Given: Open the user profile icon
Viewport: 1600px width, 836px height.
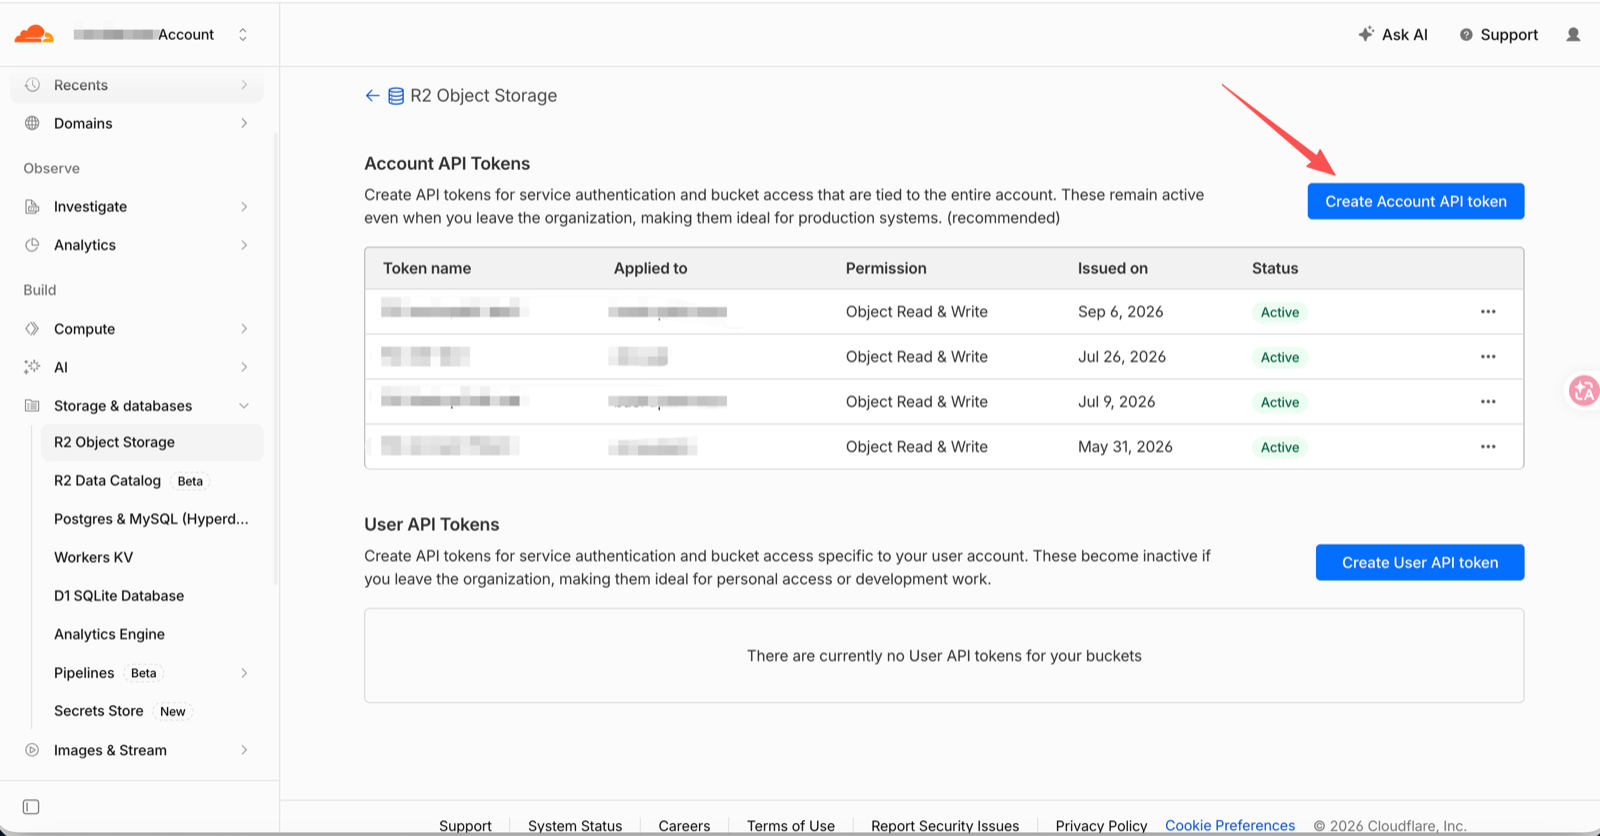Looking at the screenshot, I should [x=1573, y=34].
